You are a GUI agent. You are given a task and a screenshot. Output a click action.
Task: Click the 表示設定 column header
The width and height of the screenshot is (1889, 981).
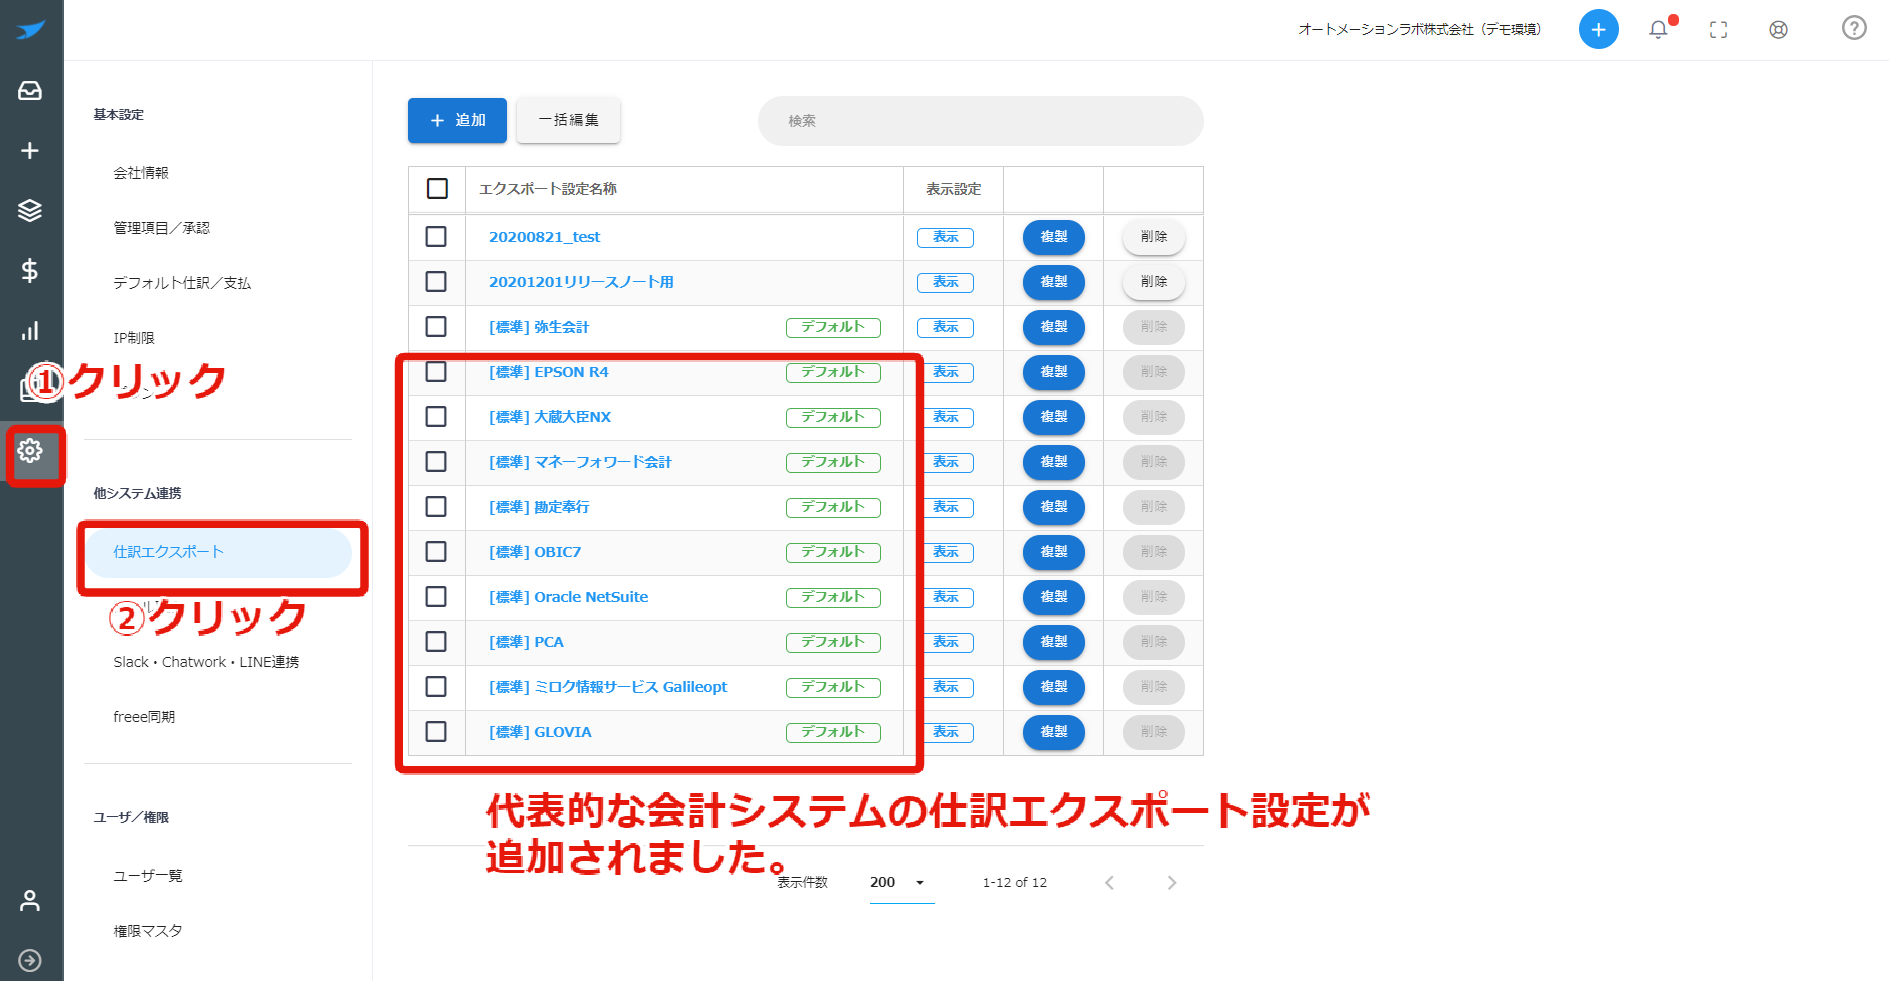pos(953,189)
